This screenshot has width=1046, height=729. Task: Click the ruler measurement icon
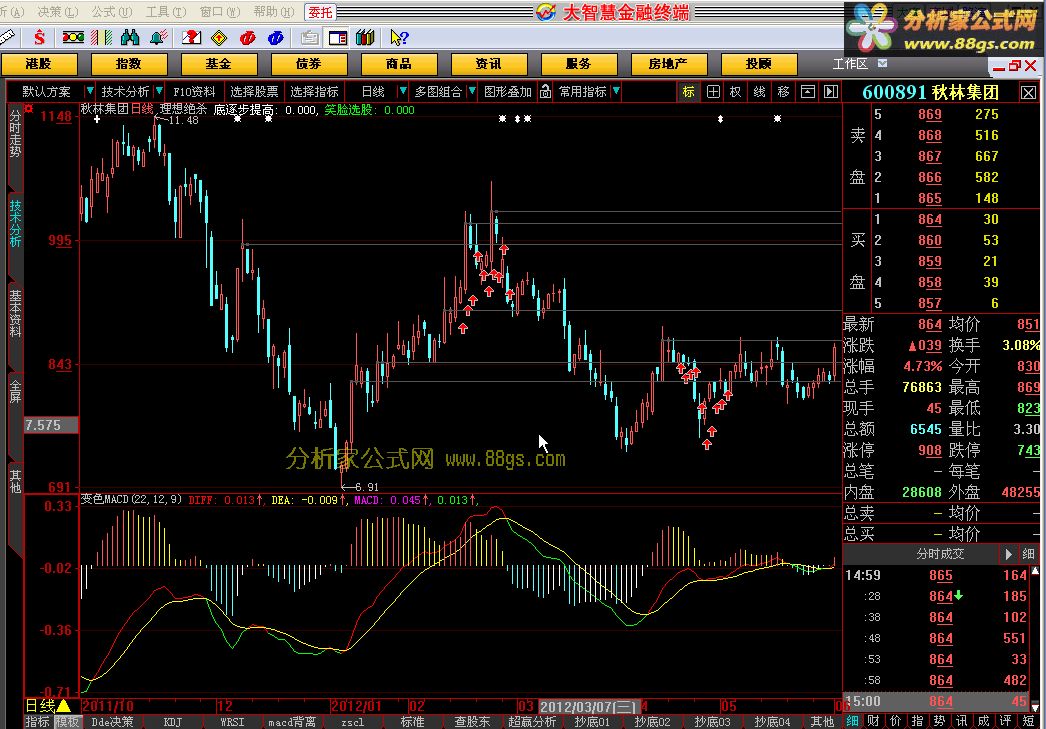click(x=7, y=38)
